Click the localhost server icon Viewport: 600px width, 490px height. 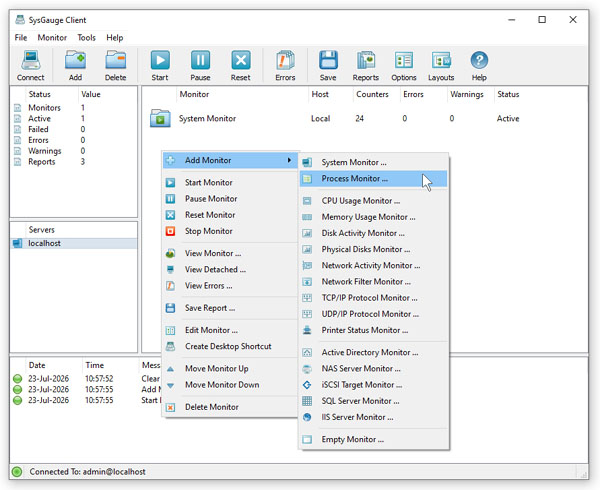pos(18,243)
